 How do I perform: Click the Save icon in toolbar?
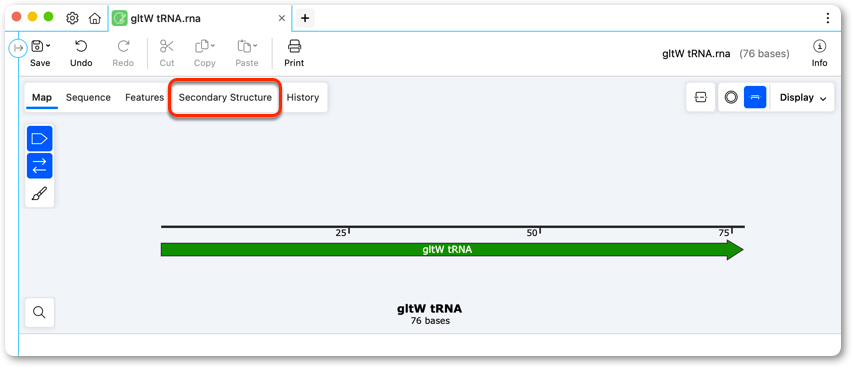[x=37, y=46]
